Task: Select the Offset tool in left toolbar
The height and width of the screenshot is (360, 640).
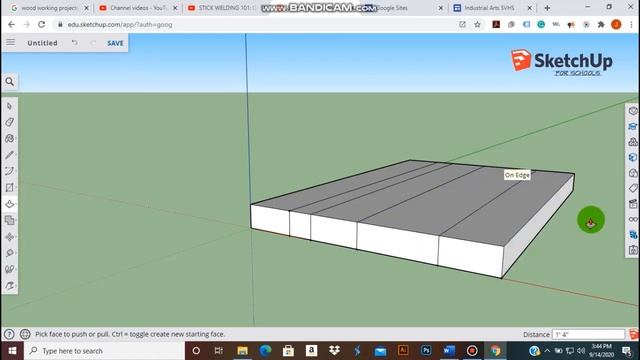Action: (9, 220)
